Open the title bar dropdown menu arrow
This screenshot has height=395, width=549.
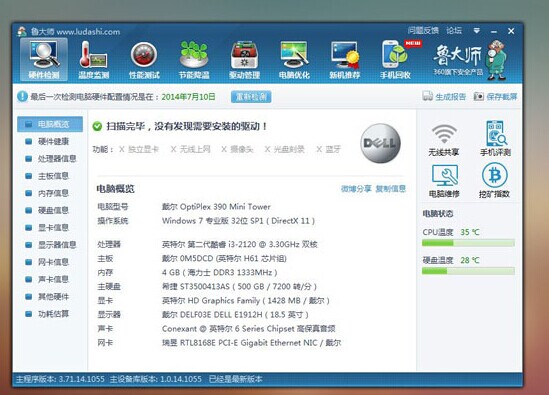476,31
